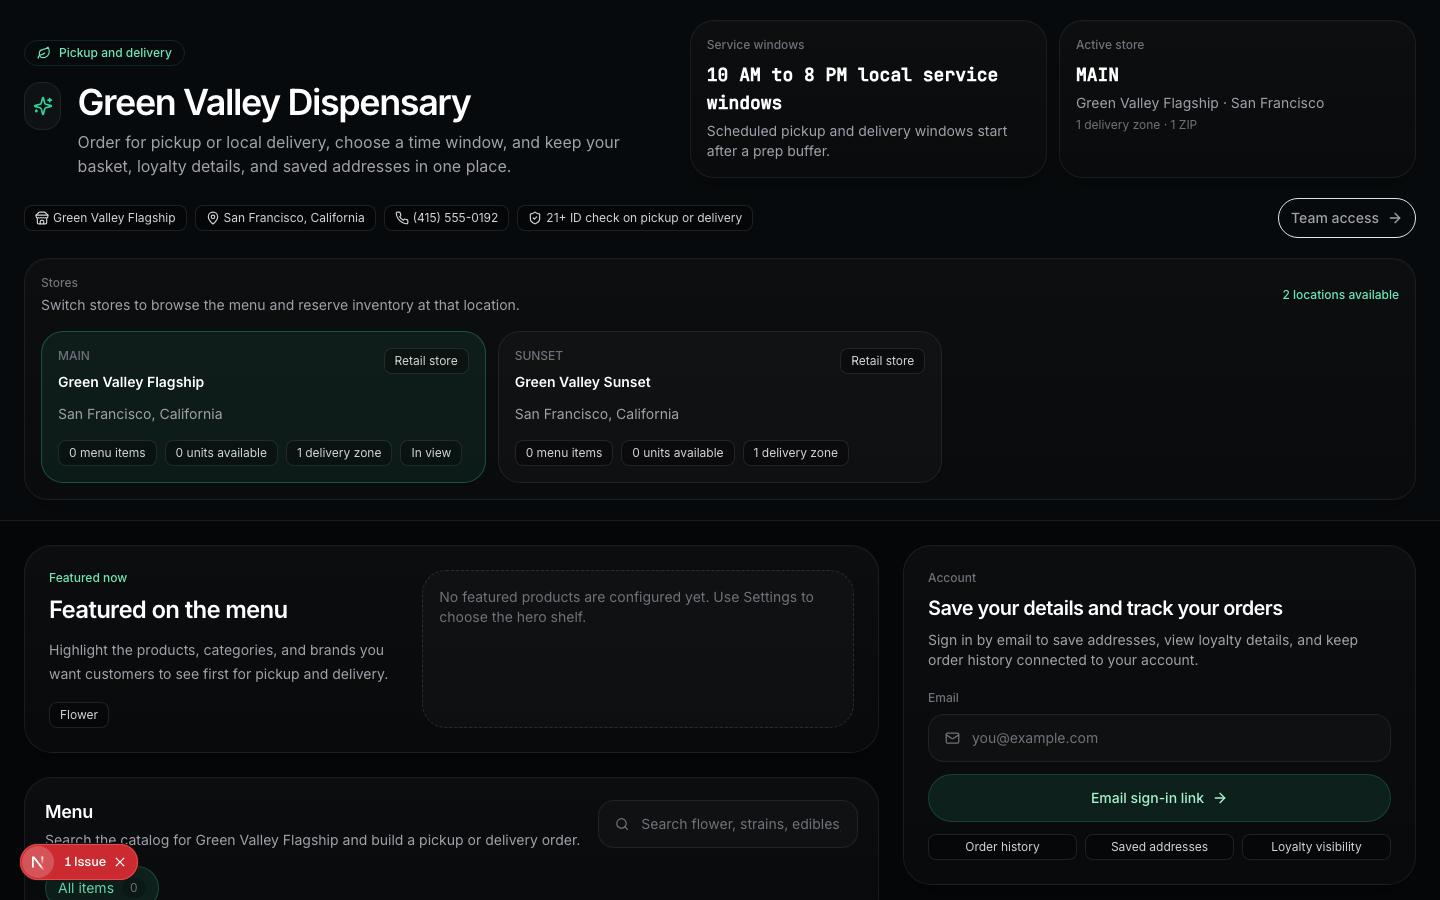This screenshot has height=900, width=1440.
Task: Click Retail store badge on the SUNSET card
Action: (882, 361)
